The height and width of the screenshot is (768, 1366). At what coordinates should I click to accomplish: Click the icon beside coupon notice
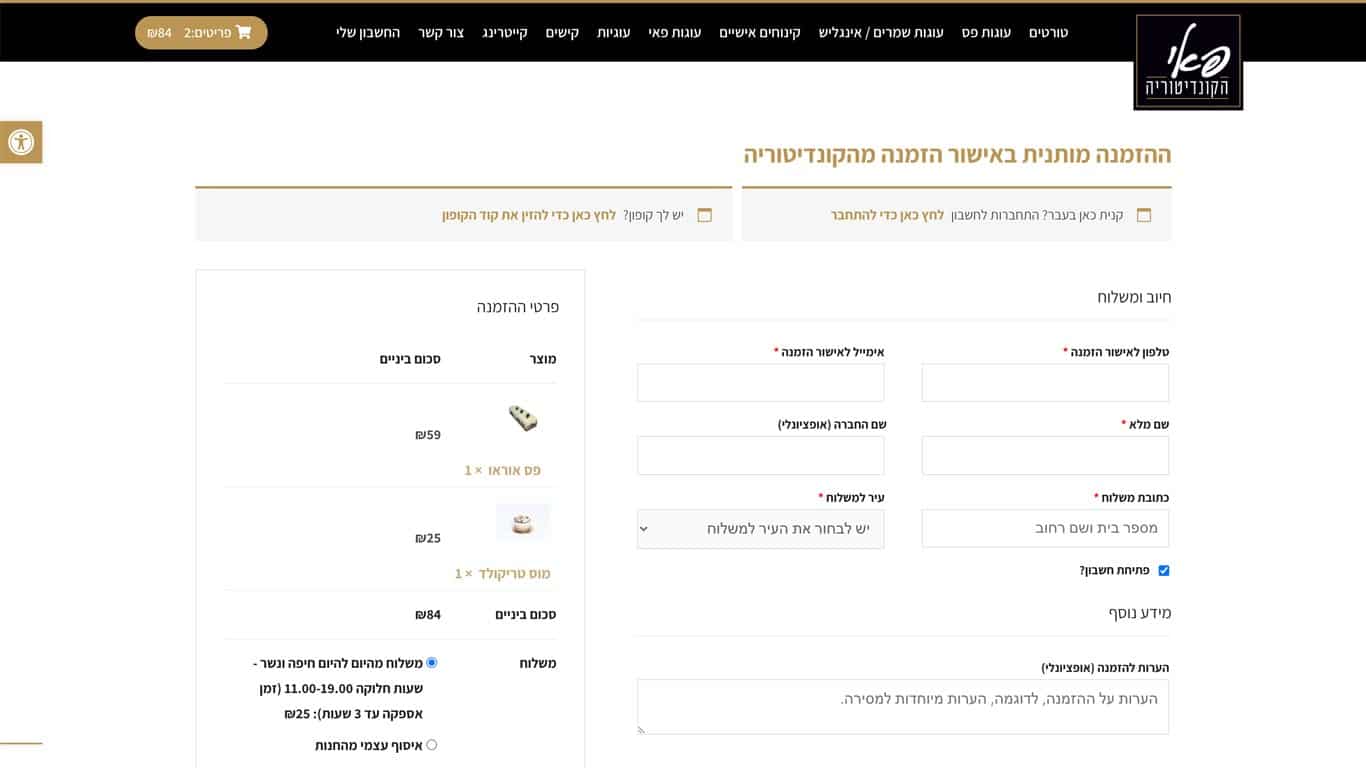(704, 215)
